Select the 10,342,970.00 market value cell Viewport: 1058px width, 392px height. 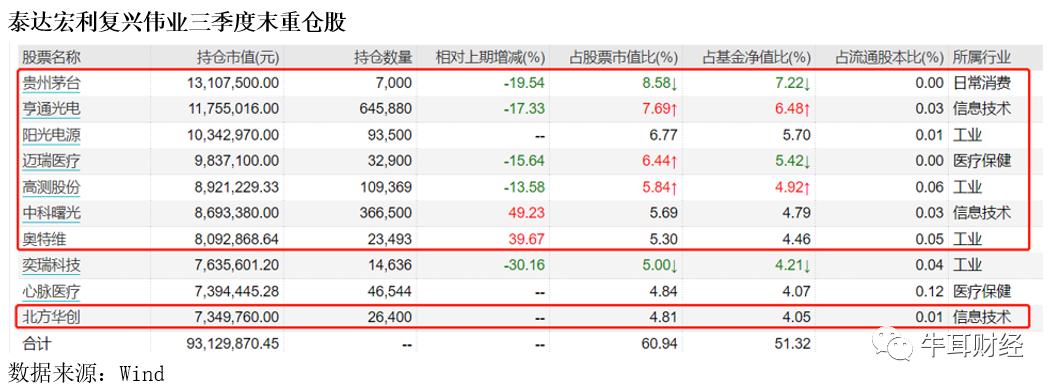233,135
